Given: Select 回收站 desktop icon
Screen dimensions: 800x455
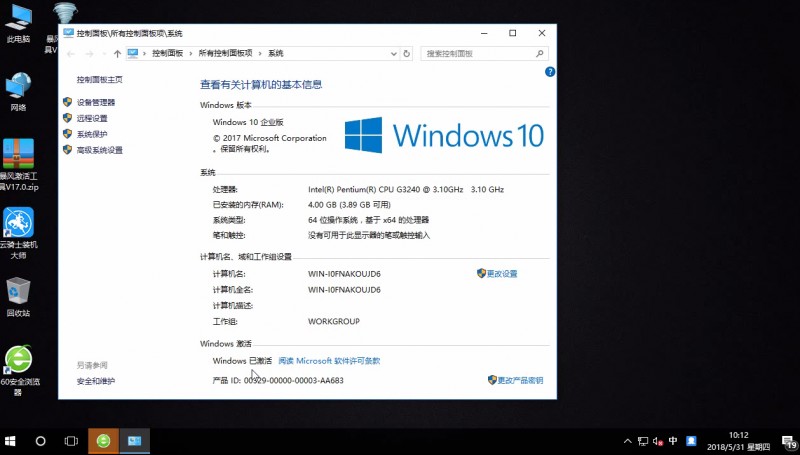Looking at the screenshot, I should pyautogui.click(x=18, y=297).
